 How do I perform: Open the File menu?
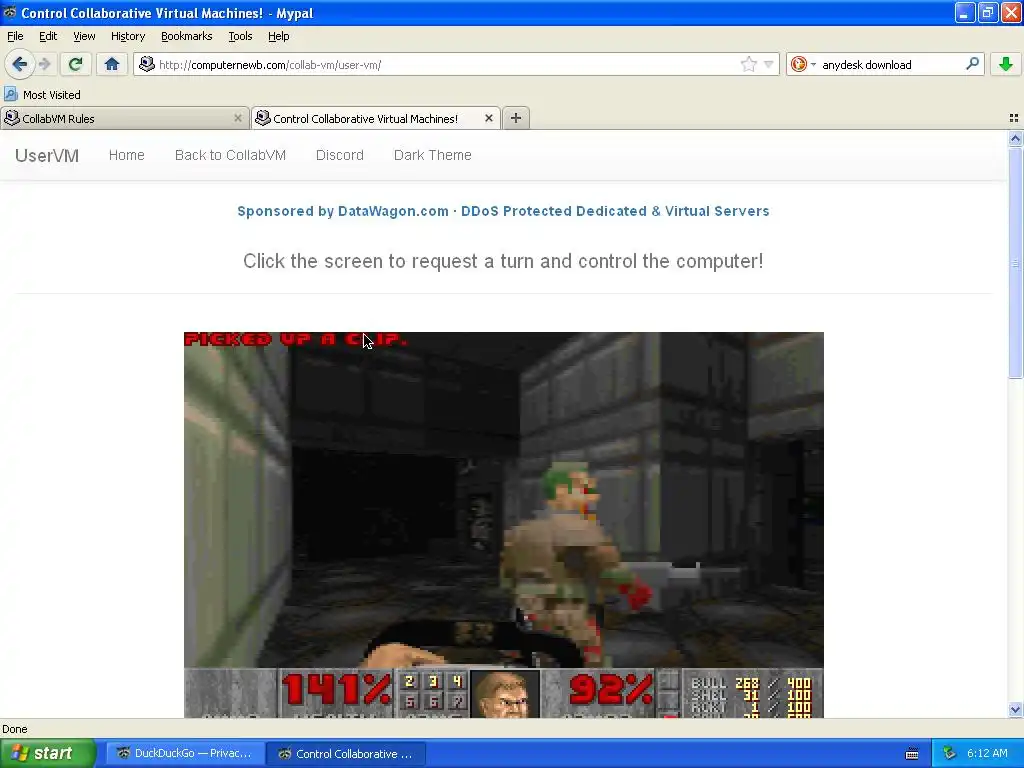15,36
